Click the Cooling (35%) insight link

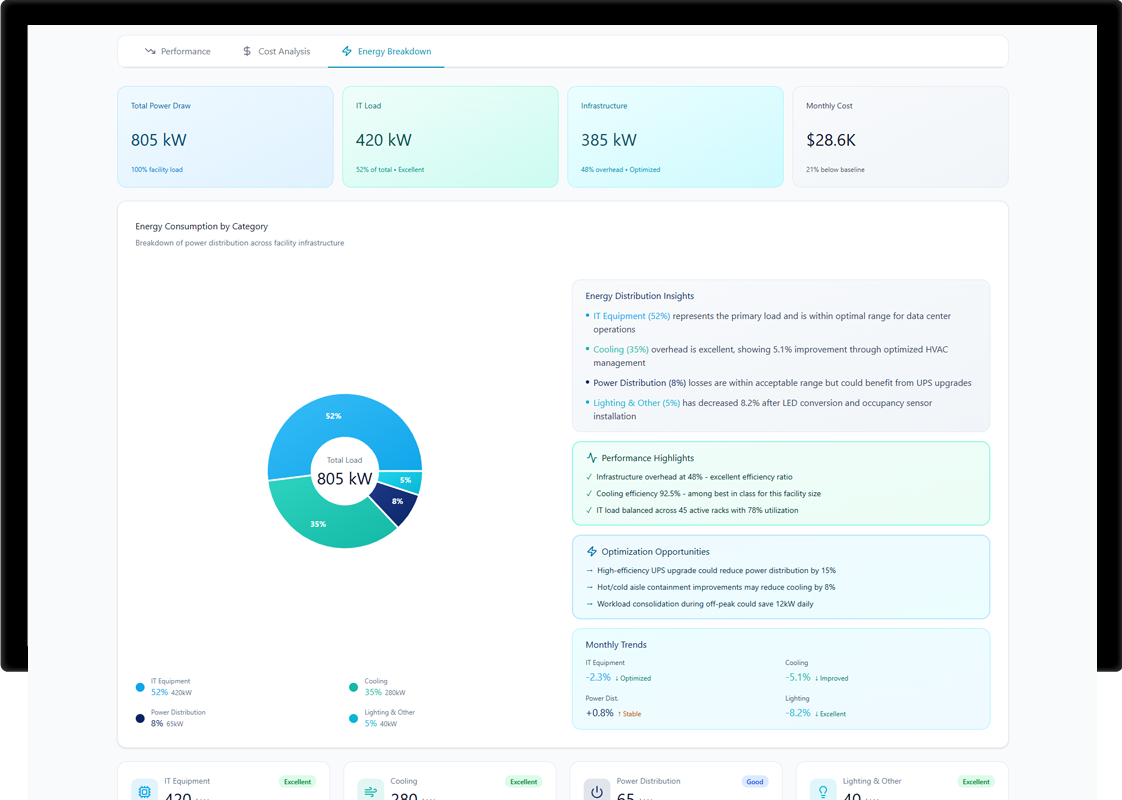(x=621, y=350)
